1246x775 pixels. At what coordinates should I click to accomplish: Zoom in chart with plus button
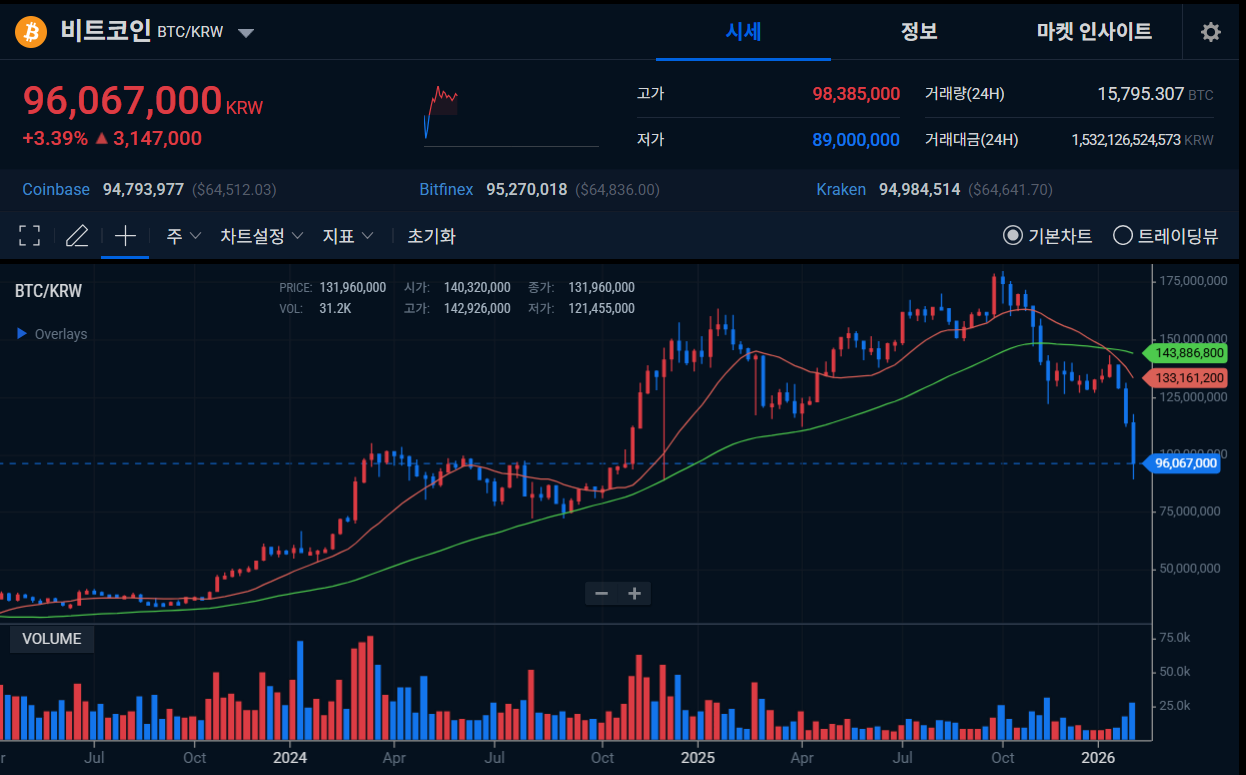point(634,593)
